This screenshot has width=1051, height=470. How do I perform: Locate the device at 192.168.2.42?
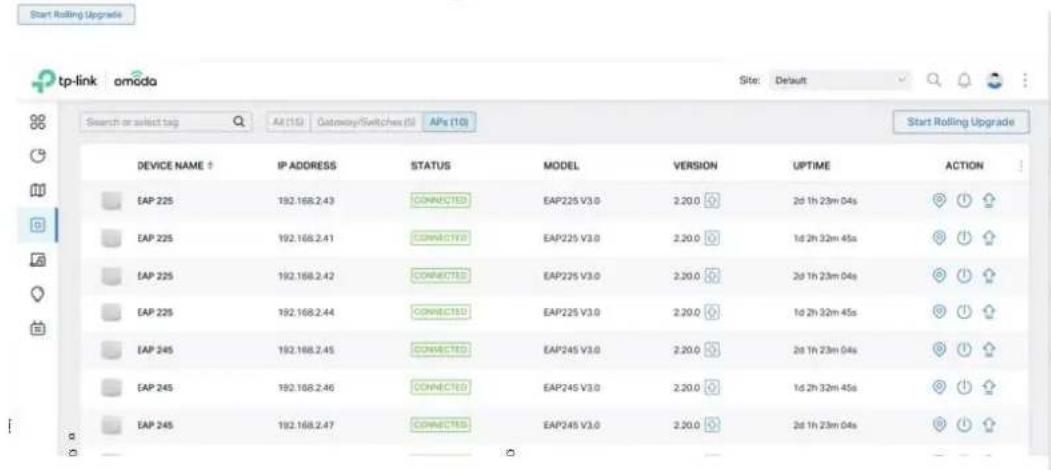pos(939,275)
